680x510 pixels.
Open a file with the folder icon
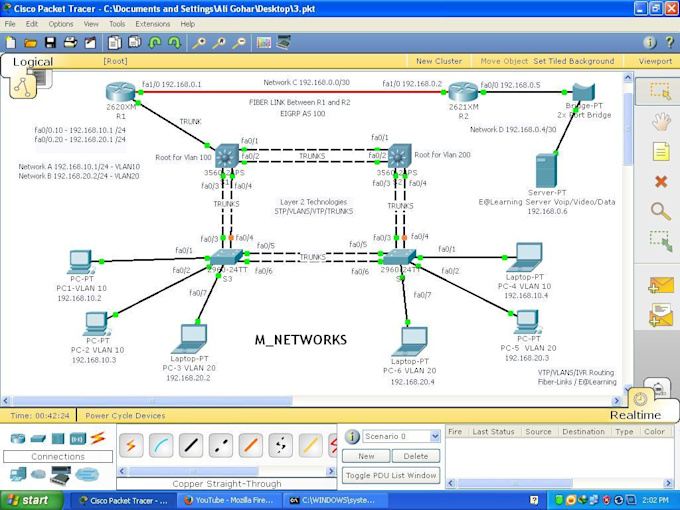pos(30,42)
